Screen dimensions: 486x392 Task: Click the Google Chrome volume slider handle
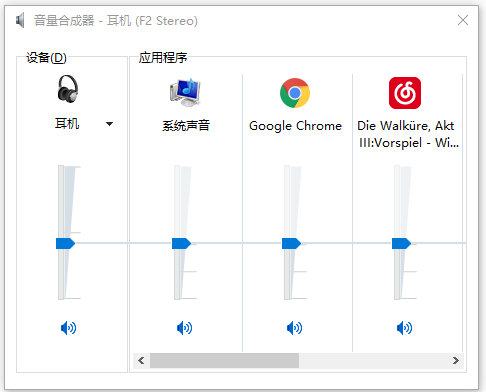(291, 244)
